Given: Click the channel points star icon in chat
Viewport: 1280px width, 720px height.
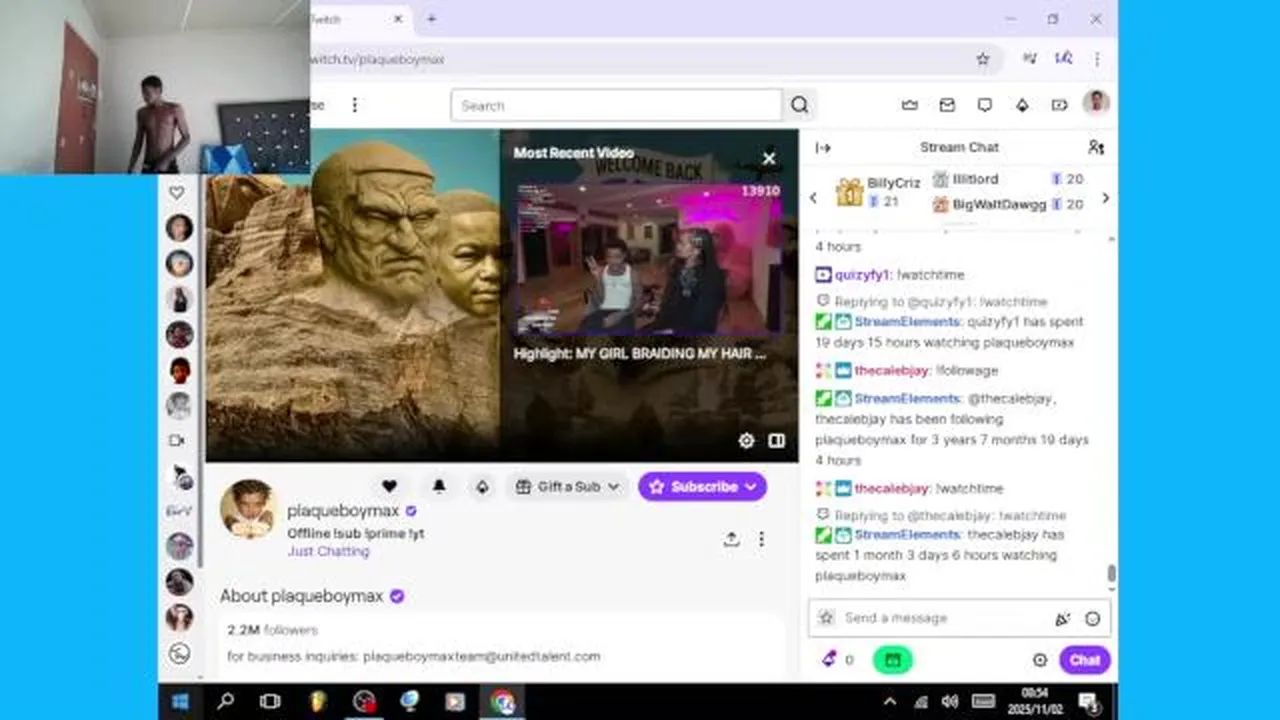Looking at the screenshot, I should [826, 618].
